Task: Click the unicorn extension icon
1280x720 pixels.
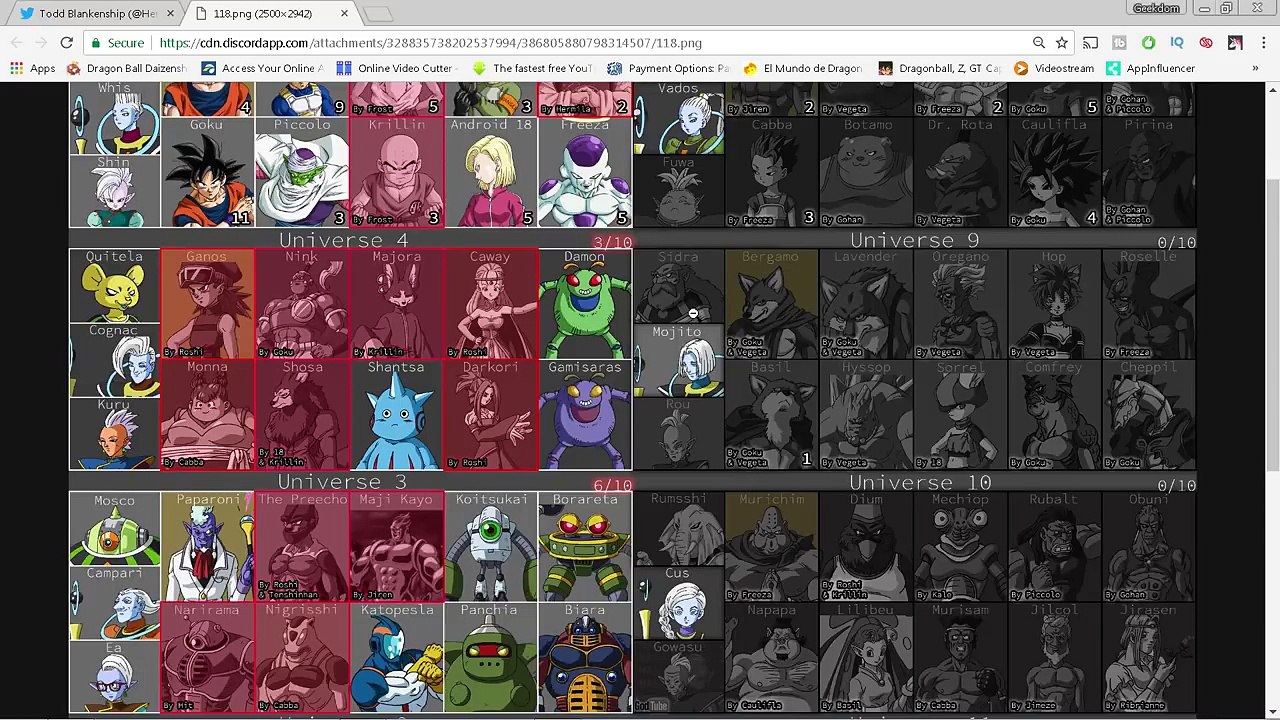Action: click(1235, 43)
